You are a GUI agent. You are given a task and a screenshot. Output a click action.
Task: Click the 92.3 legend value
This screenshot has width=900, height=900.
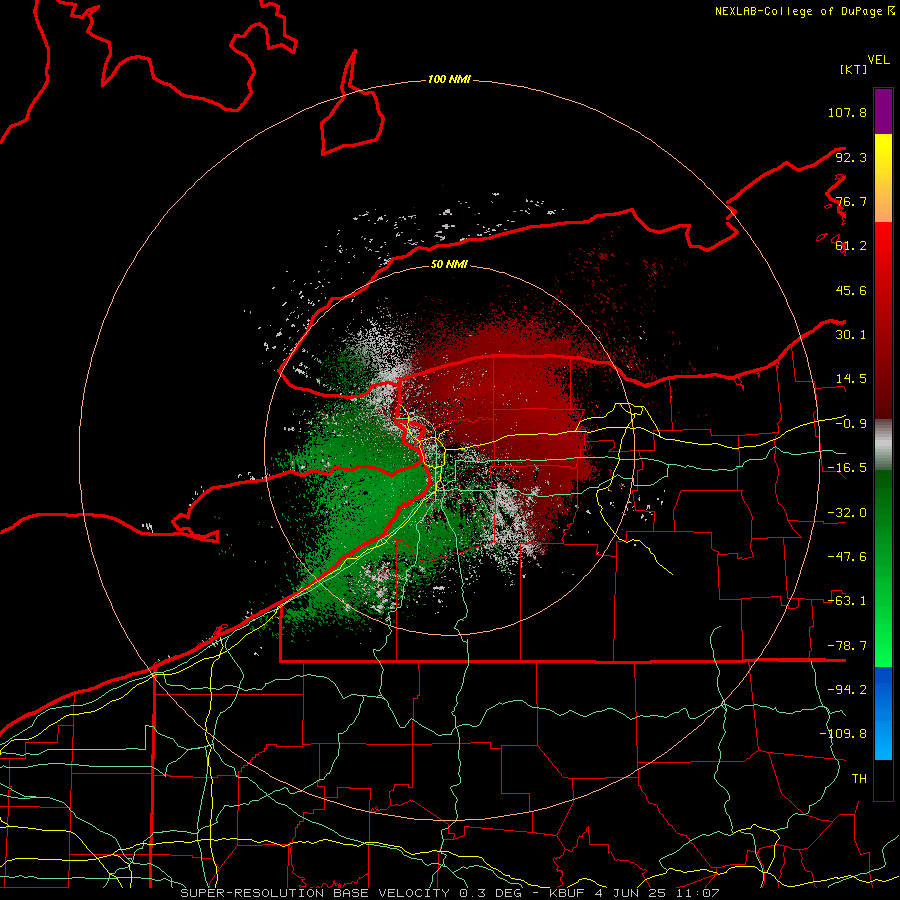851,157
